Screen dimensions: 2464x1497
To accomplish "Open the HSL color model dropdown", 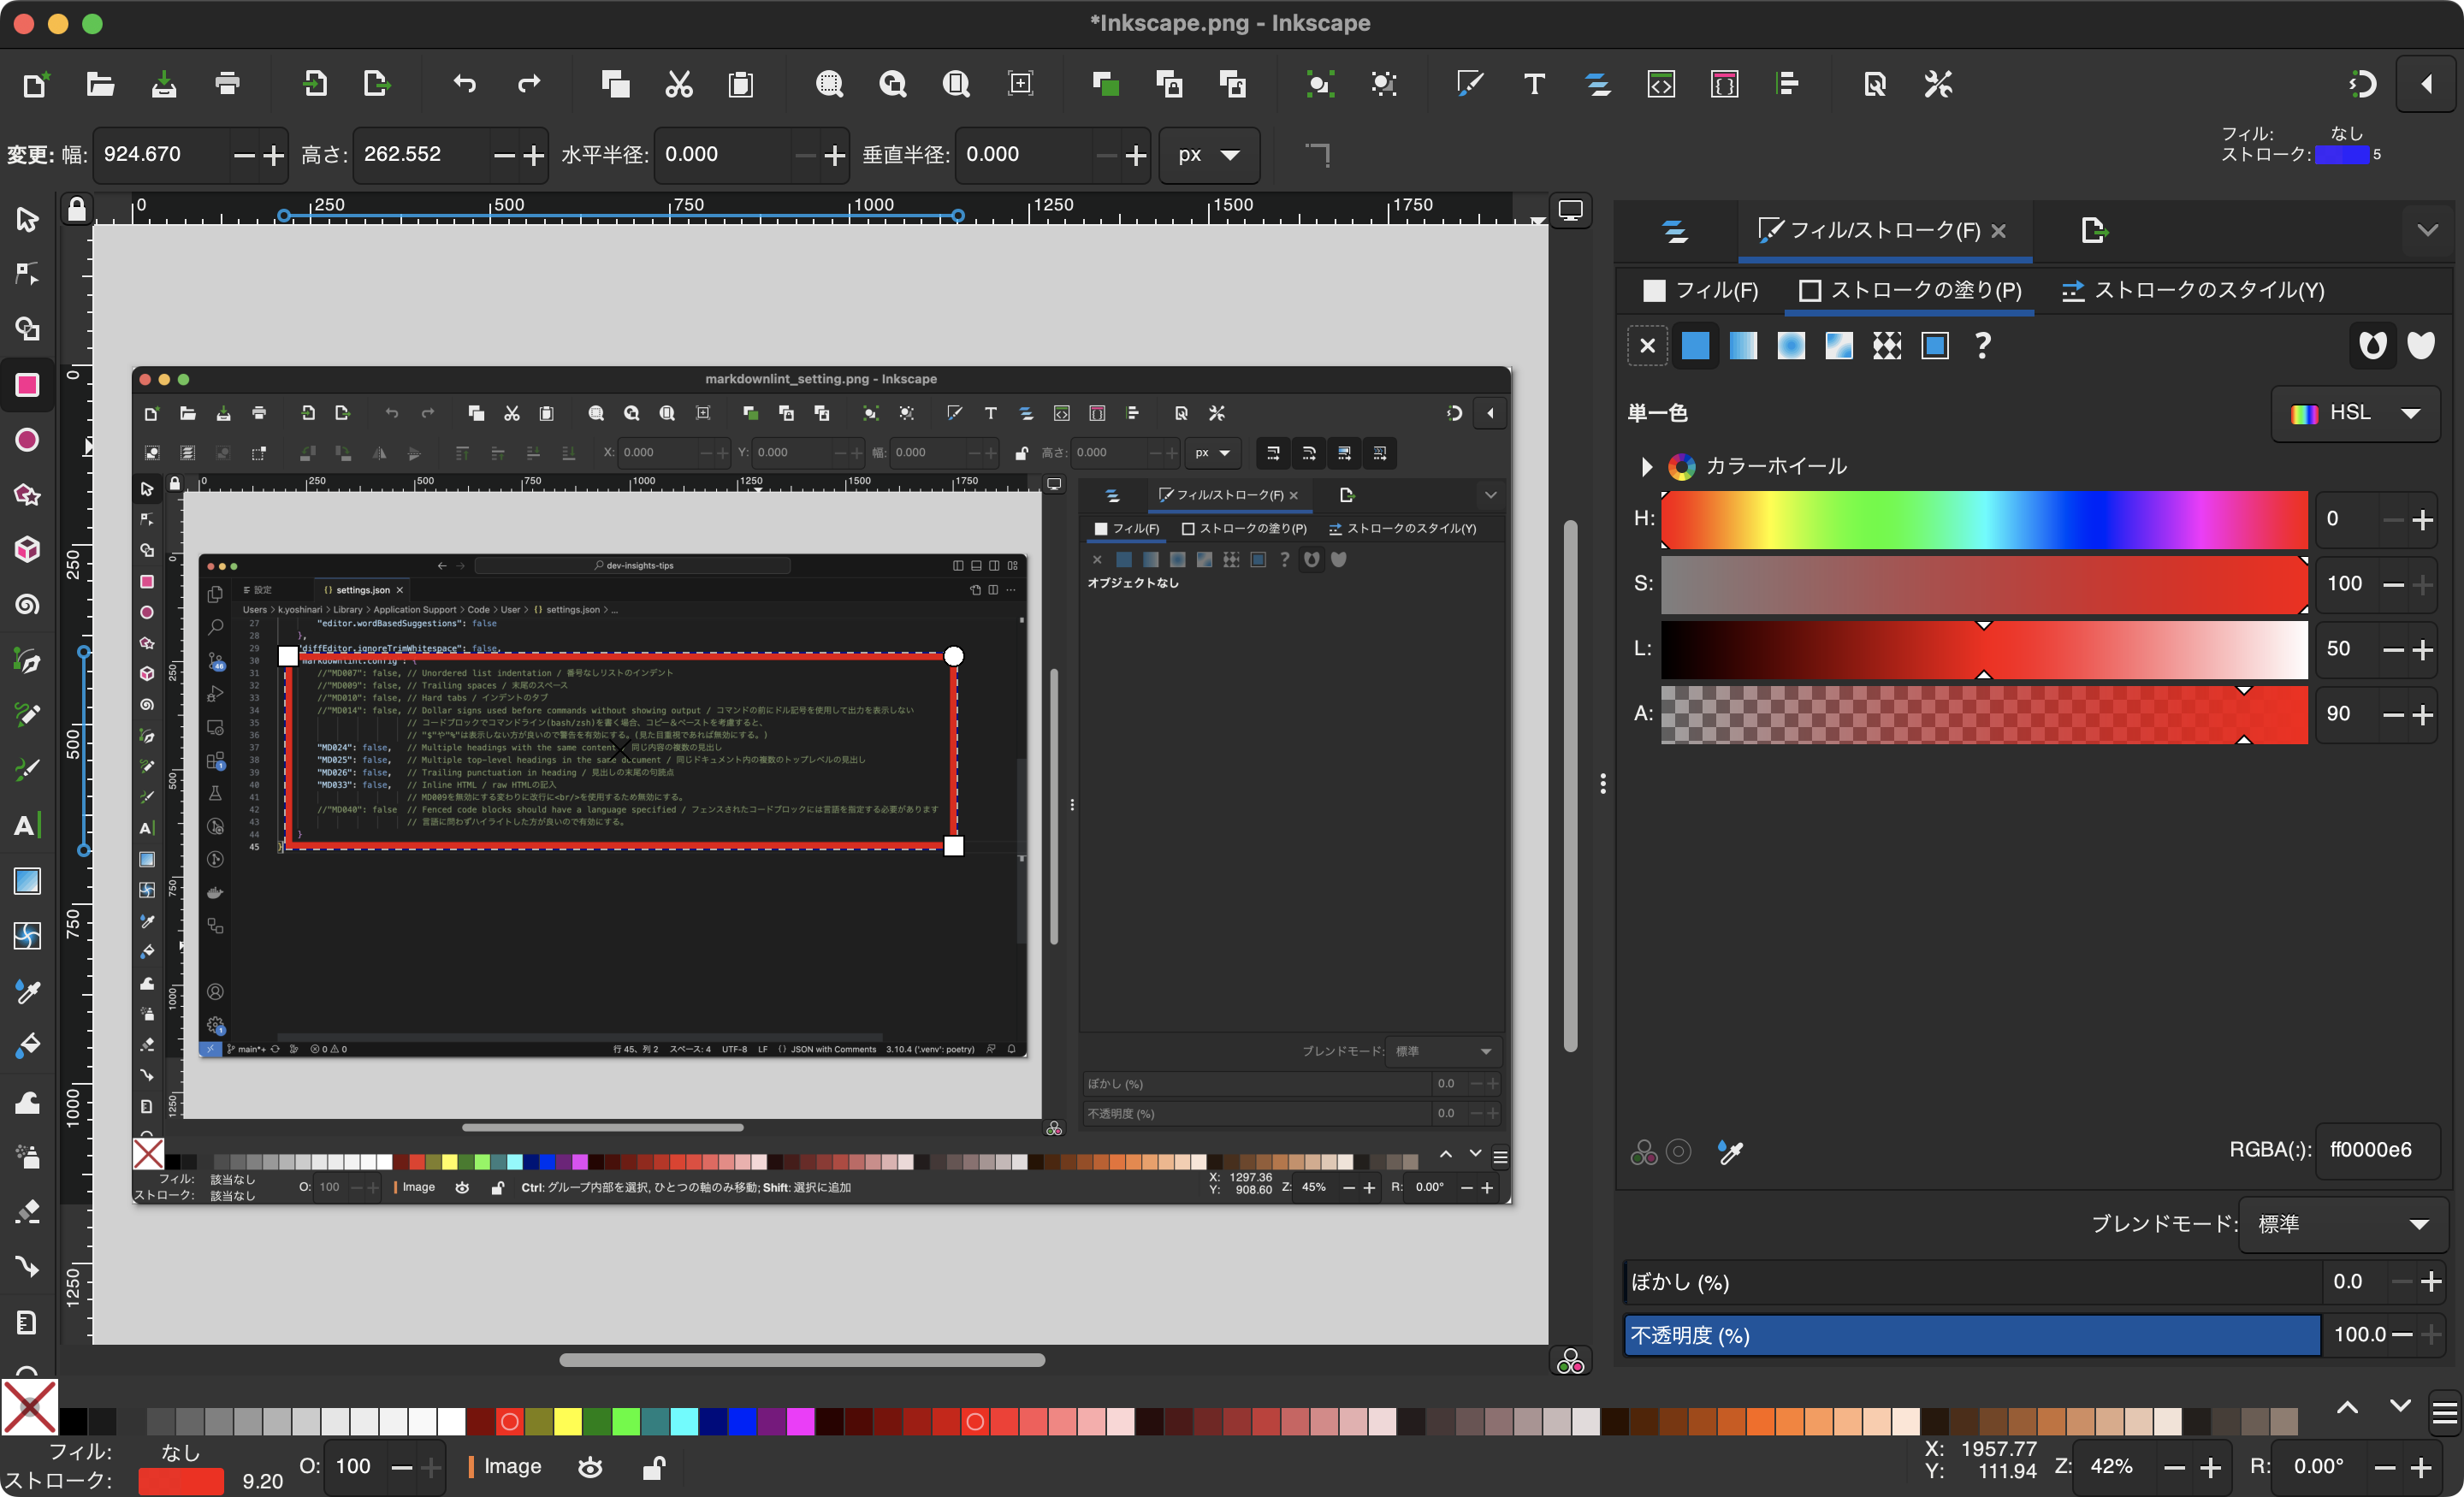I will point(2356,413).
